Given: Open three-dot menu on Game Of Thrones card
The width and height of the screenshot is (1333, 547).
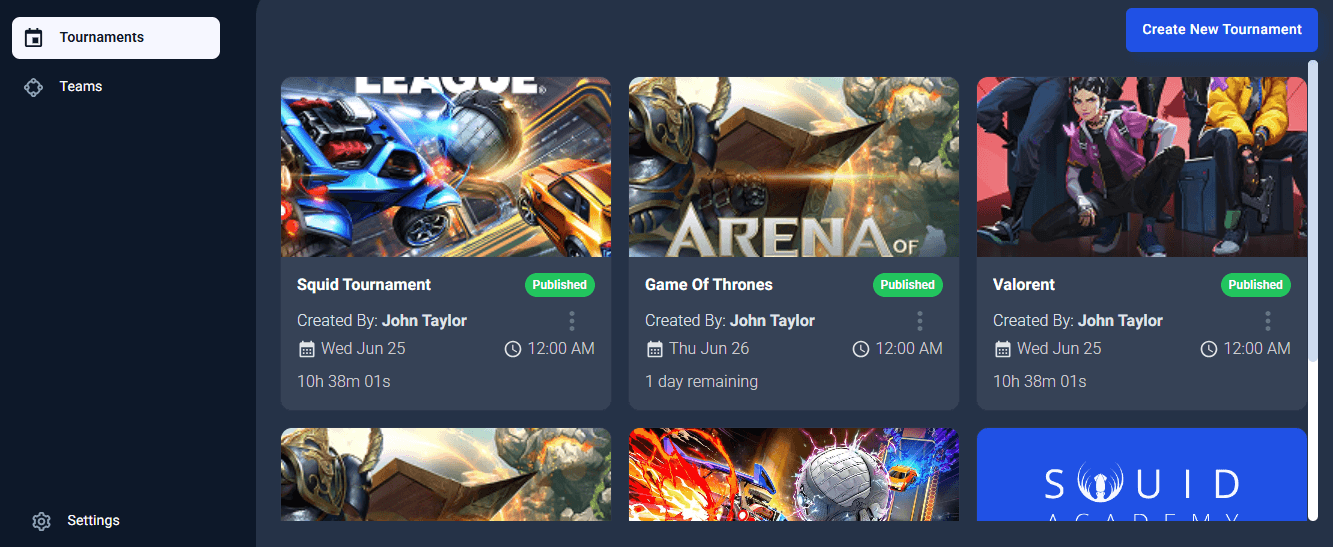Looking at the screenshot, I should click(920, 321).
